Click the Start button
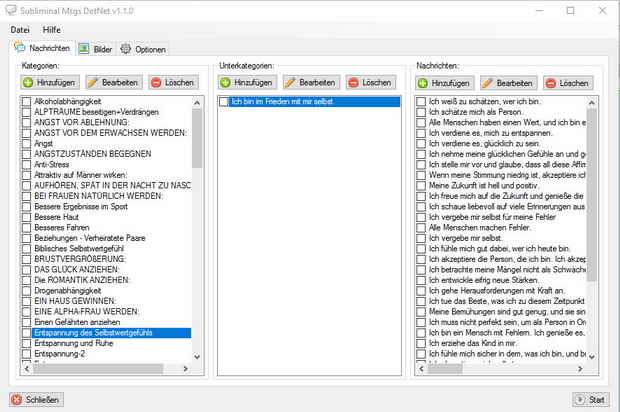The image size is (620, 412). click(591, 400)
